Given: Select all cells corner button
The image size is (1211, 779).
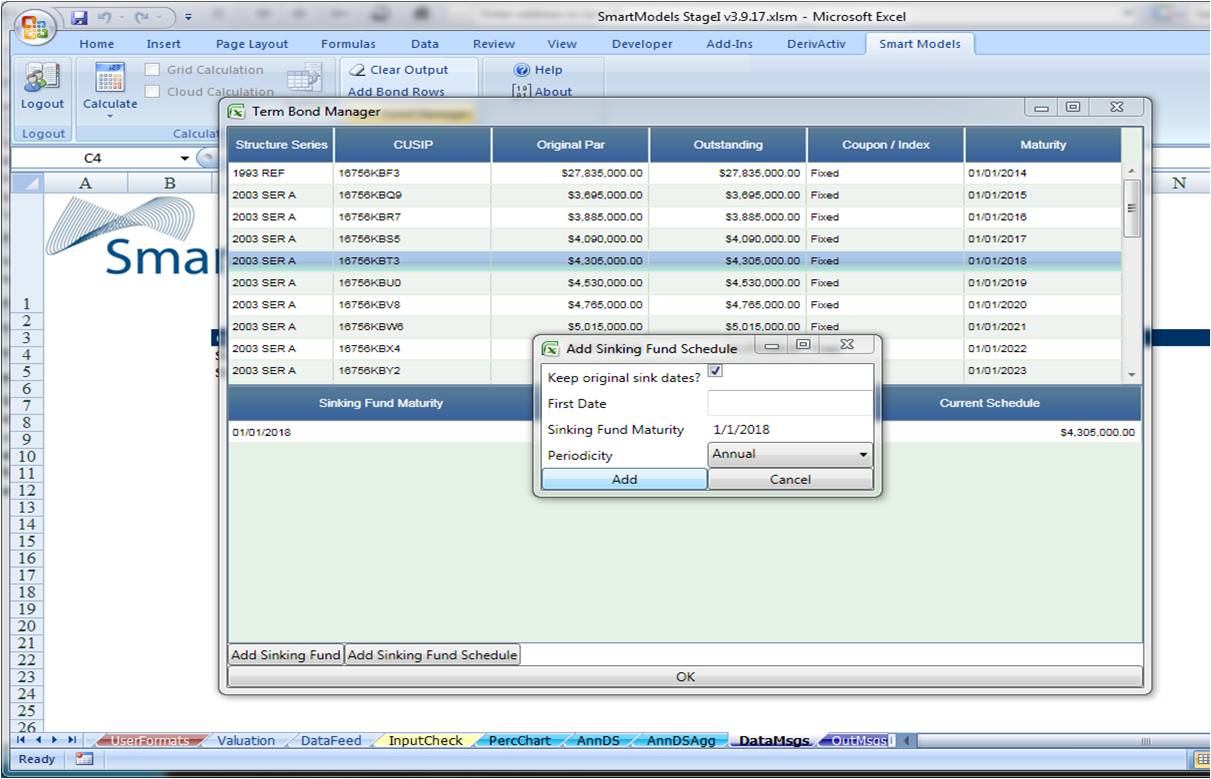Looking at the screenshot, I should point(26,183).
